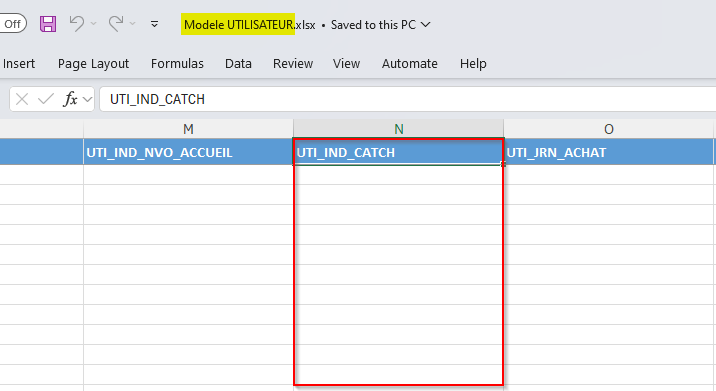Open the Page Layout tab

93,63
